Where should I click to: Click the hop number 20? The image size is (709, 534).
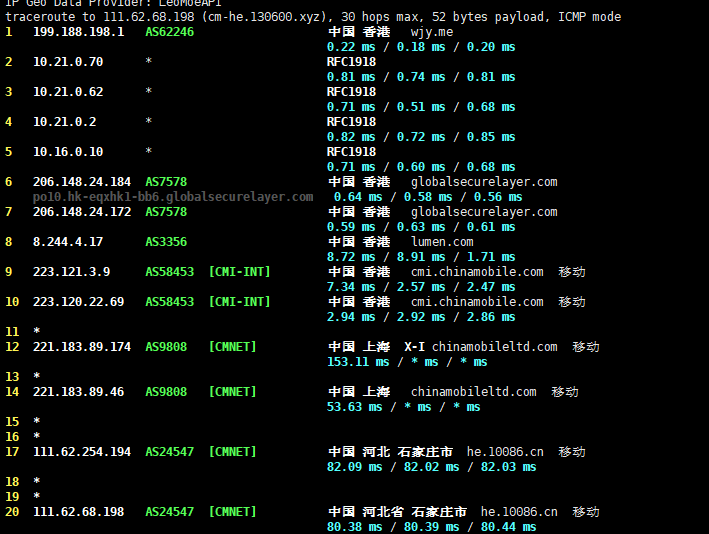(12, 512)
